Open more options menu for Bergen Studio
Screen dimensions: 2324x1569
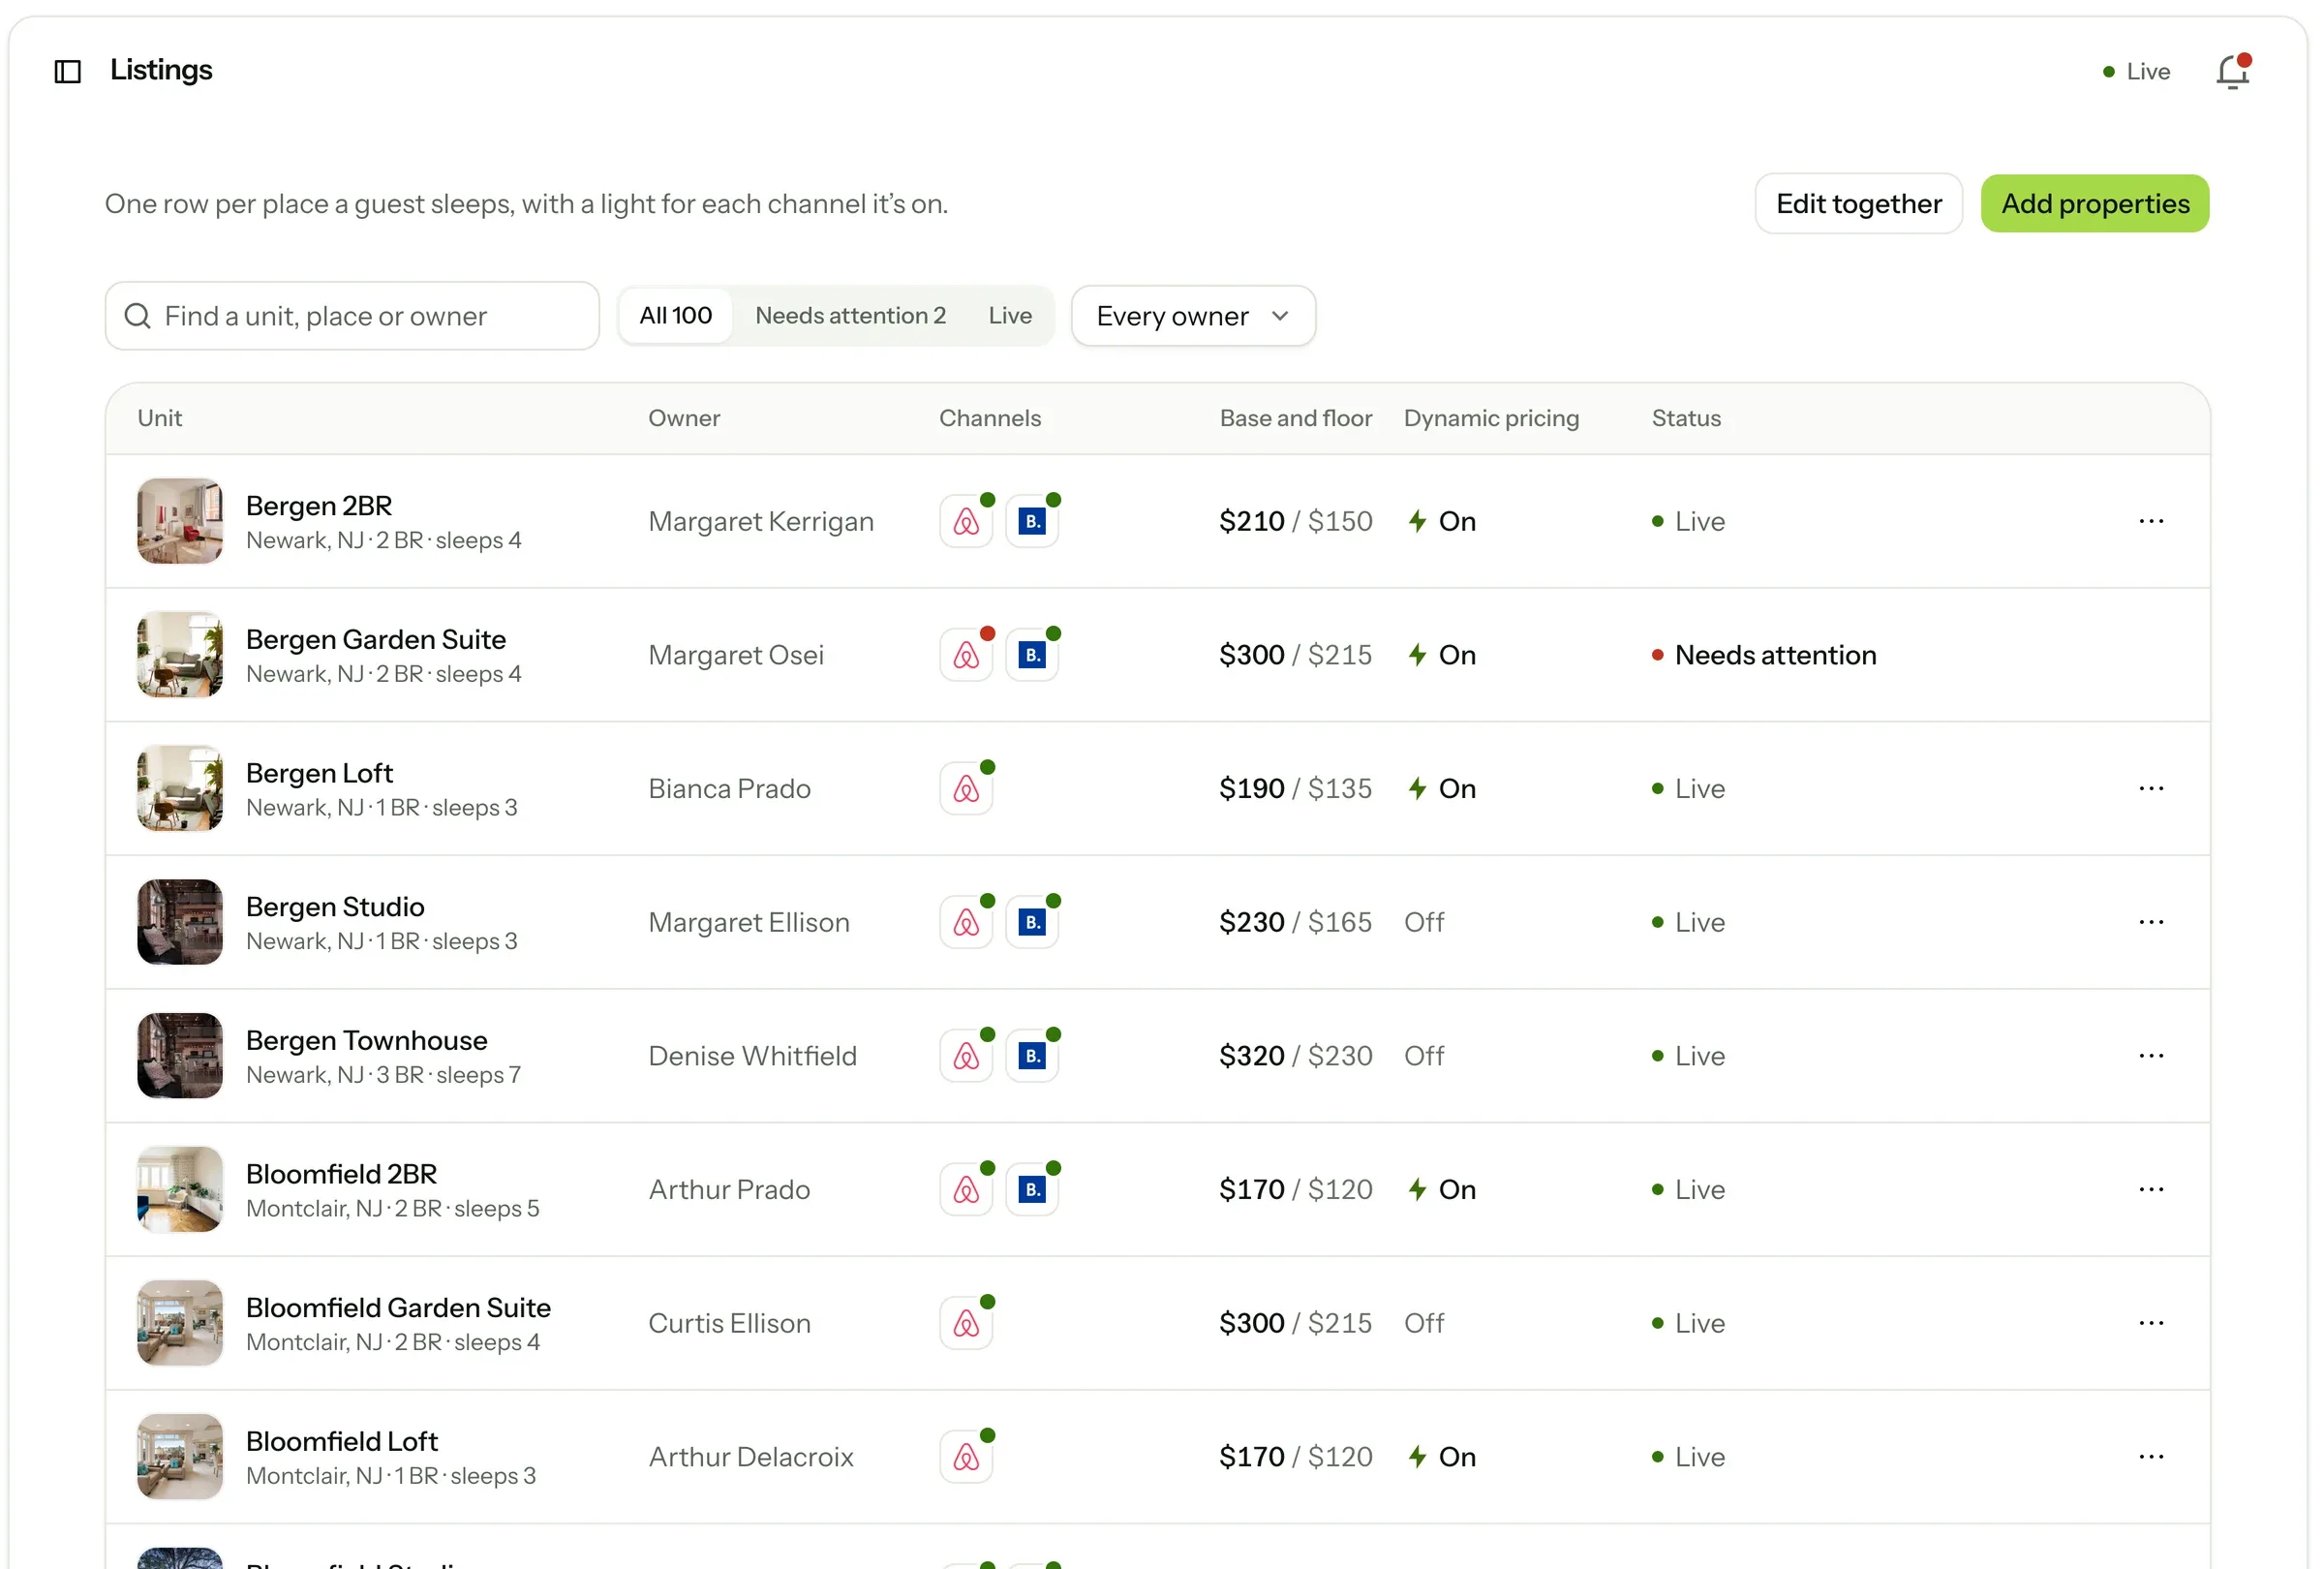tap(2151, 922)
